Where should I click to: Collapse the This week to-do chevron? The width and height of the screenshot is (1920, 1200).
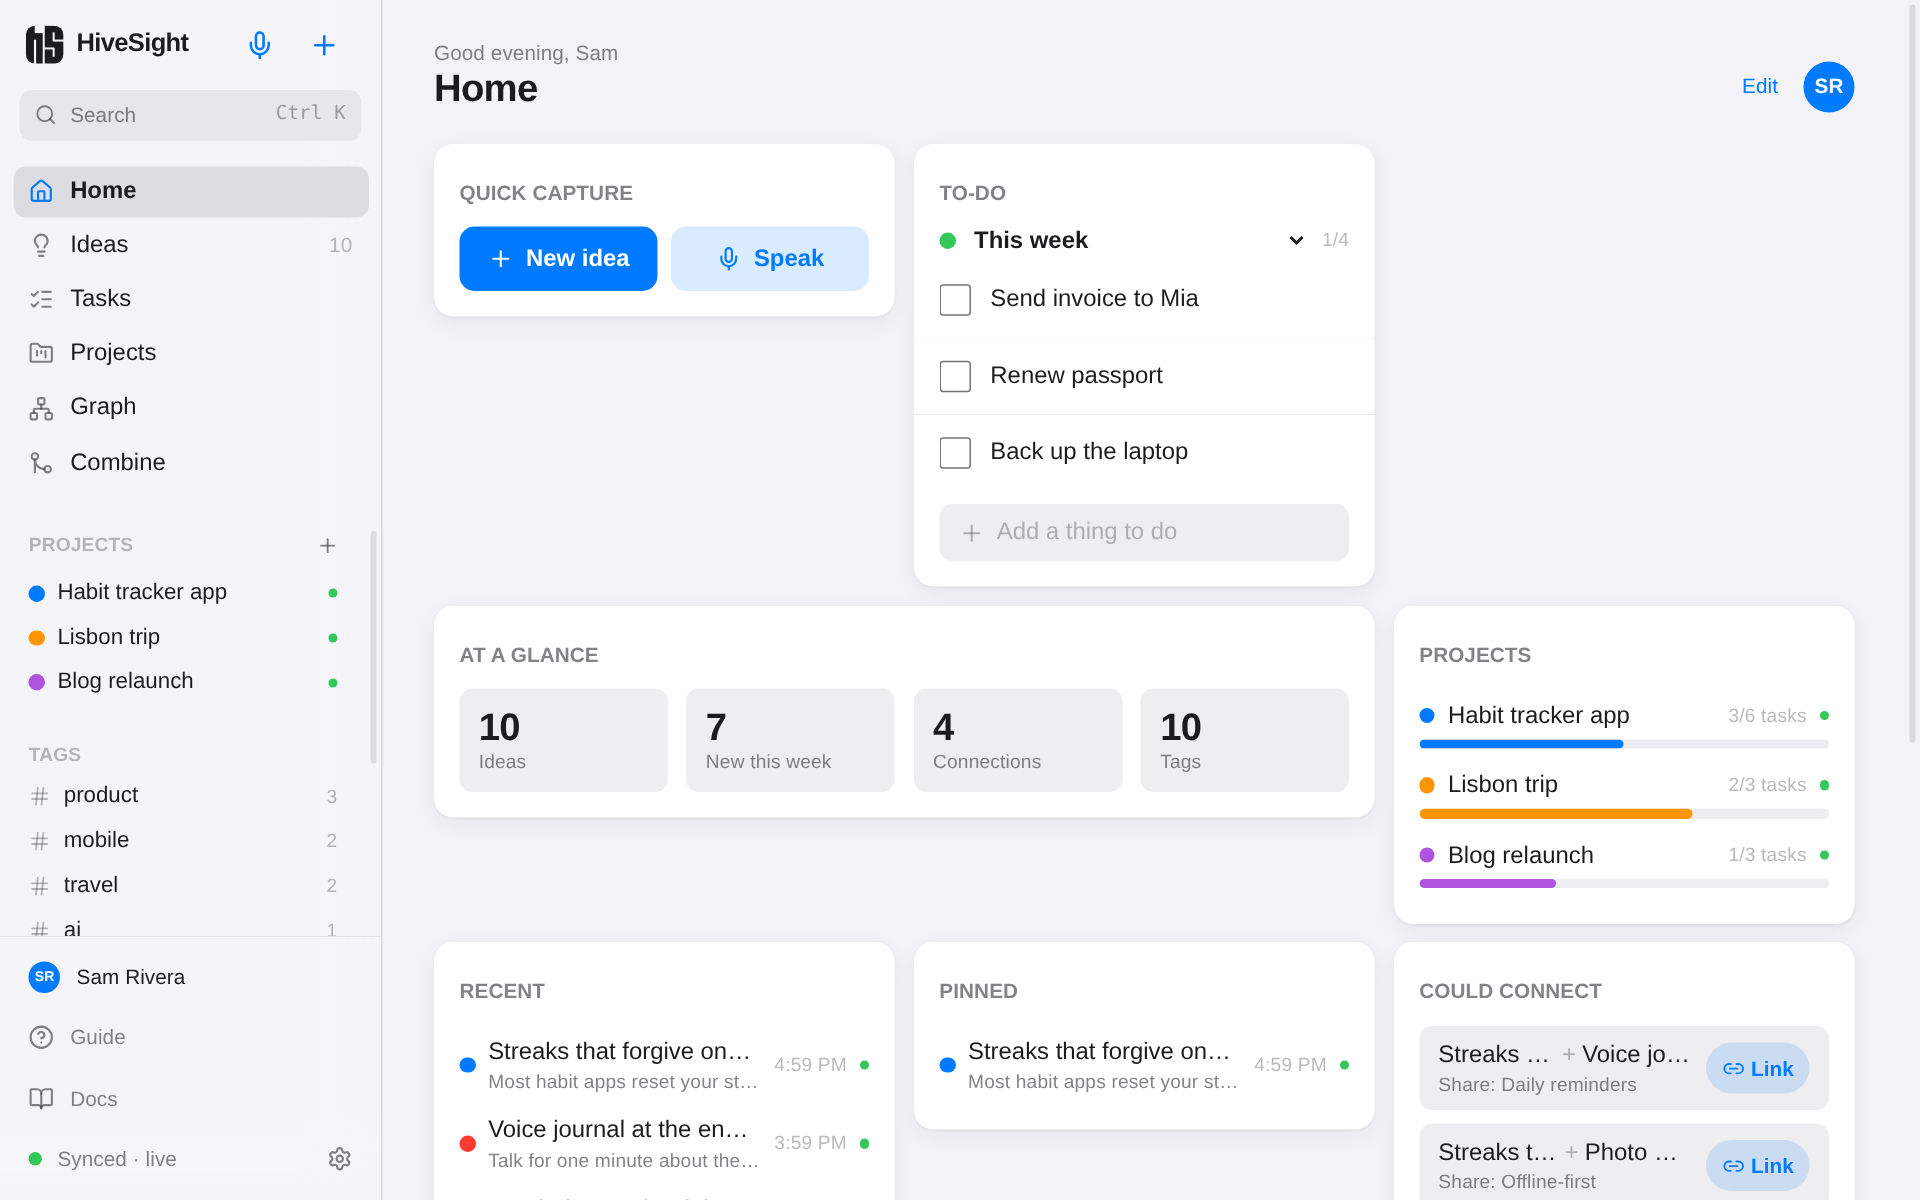click(x=1296, y=240)
